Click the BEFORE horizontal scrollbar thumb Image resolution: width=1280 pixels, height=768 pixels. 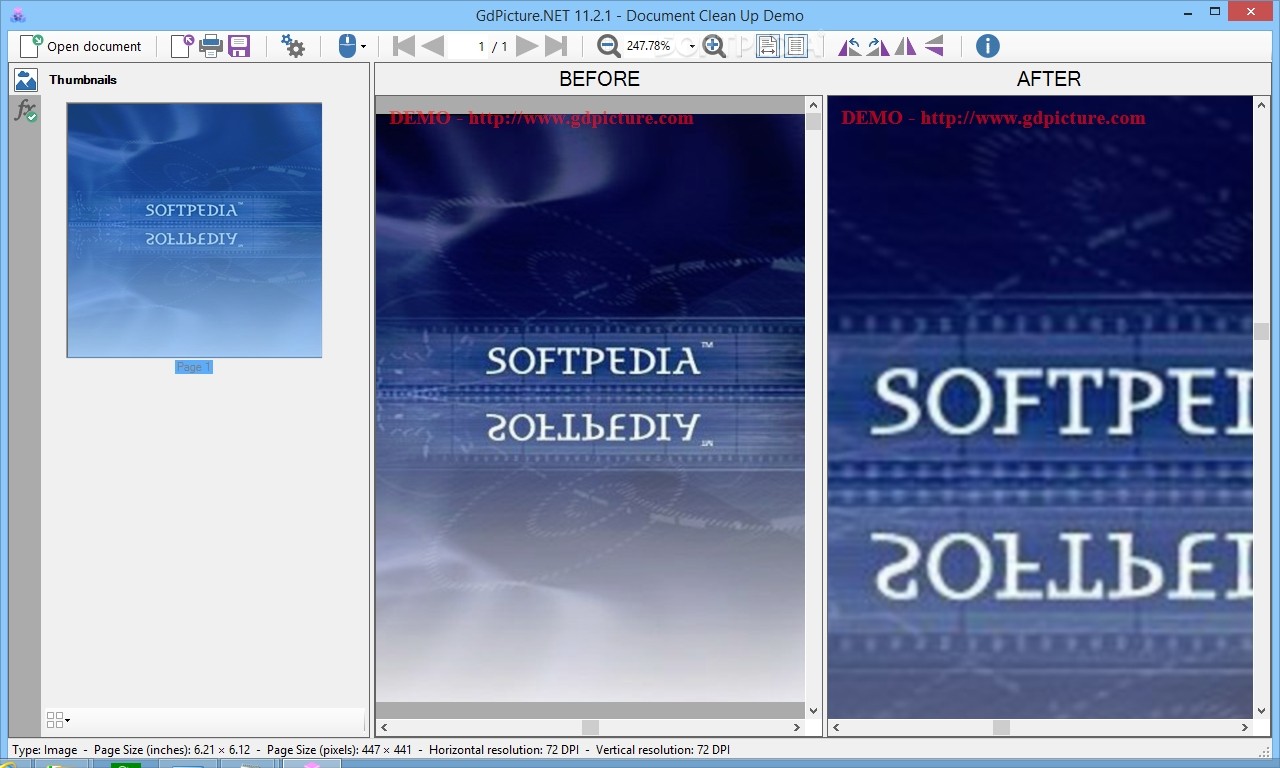(x=590, y=728)
